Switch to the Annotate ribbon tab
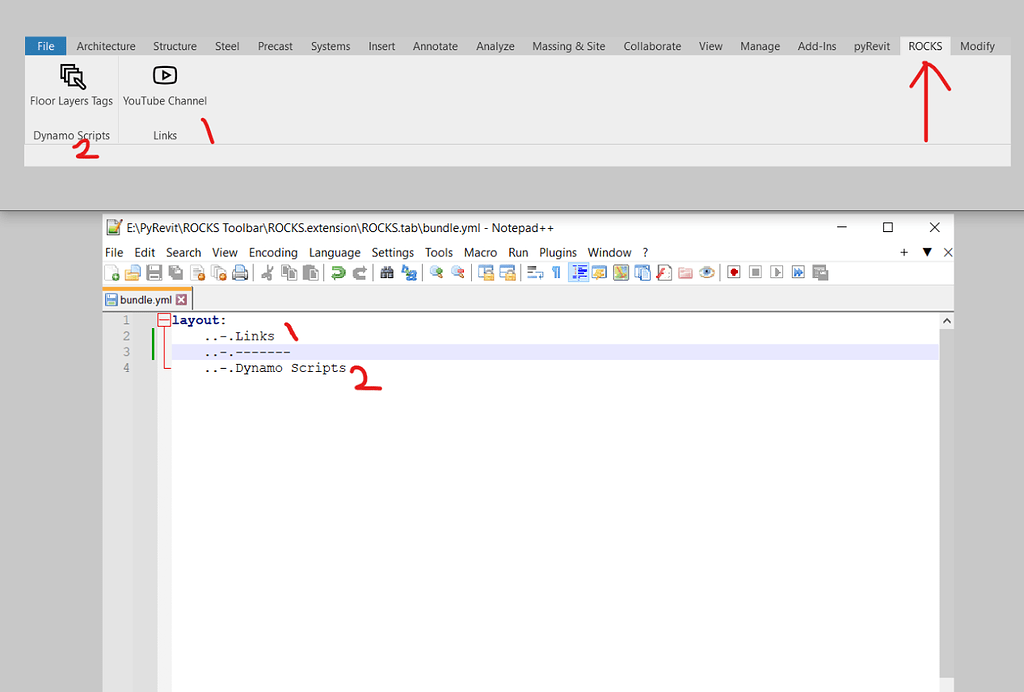1024x692 pixels. coord(435,46)
